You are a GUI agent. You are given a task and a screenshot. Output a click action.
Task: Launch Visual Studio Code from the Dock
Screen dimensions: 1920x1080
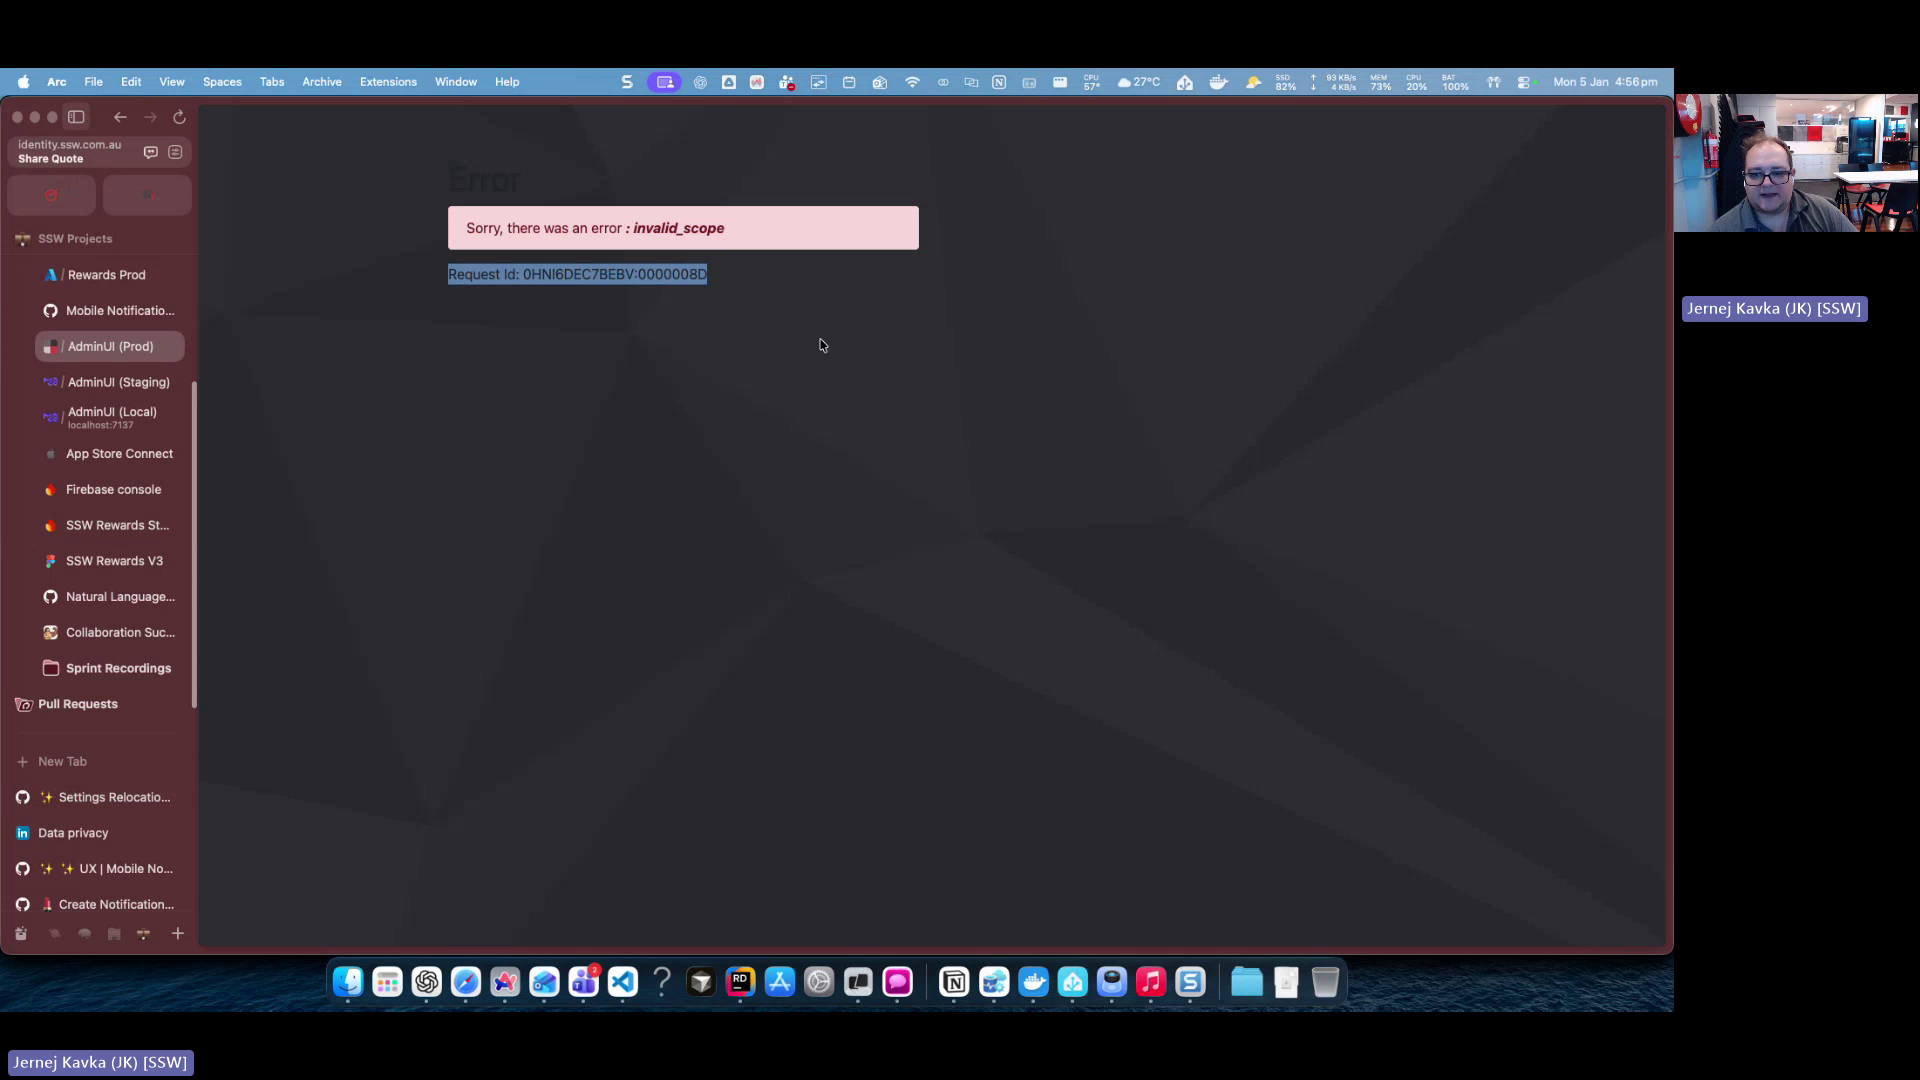coord(623,983)
